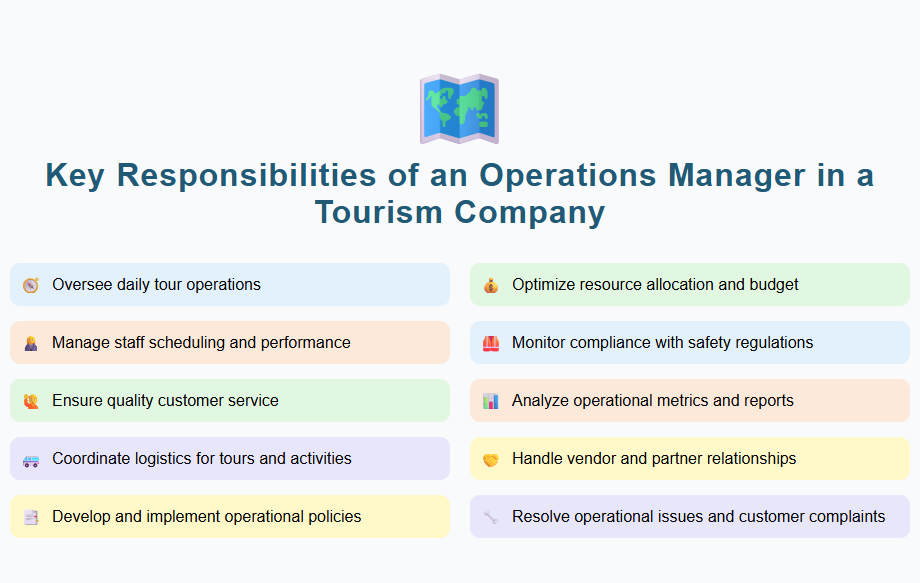Click the main title of the infographic
This screenshot has height=583, width=920.
point(459,193)
